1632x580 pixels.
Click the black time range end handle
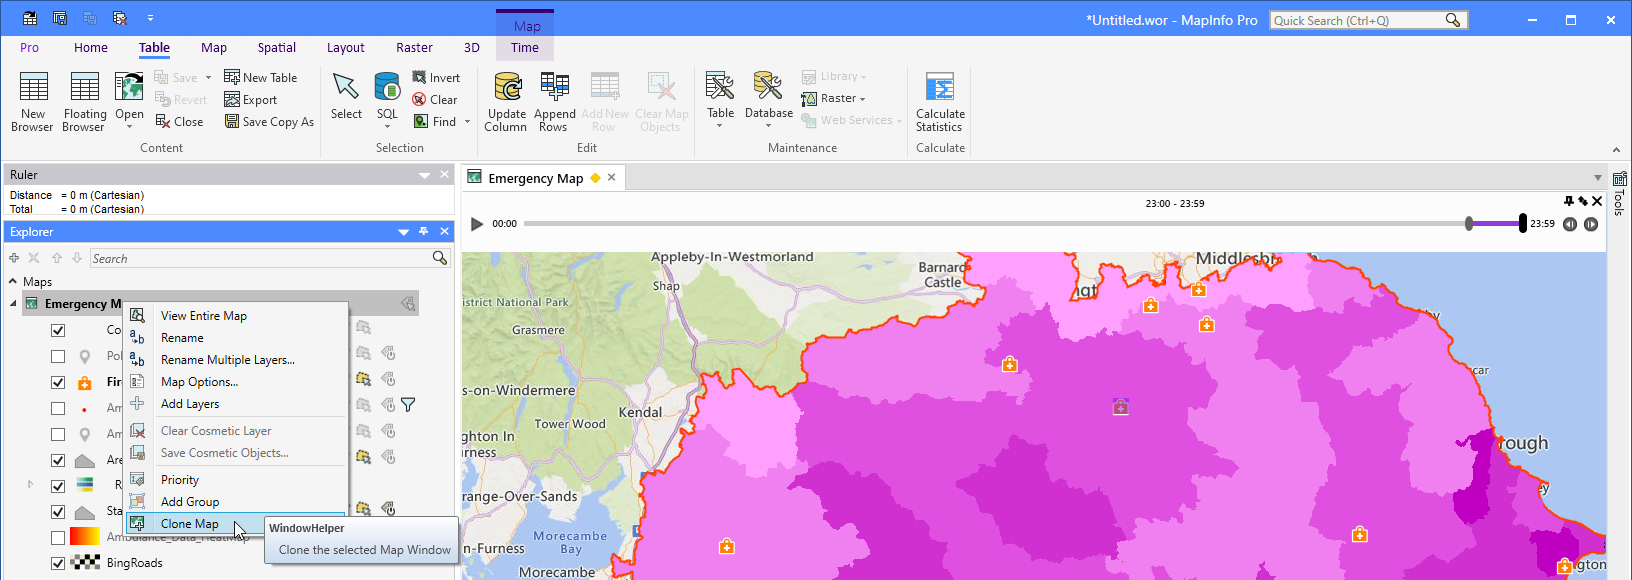1523,223
